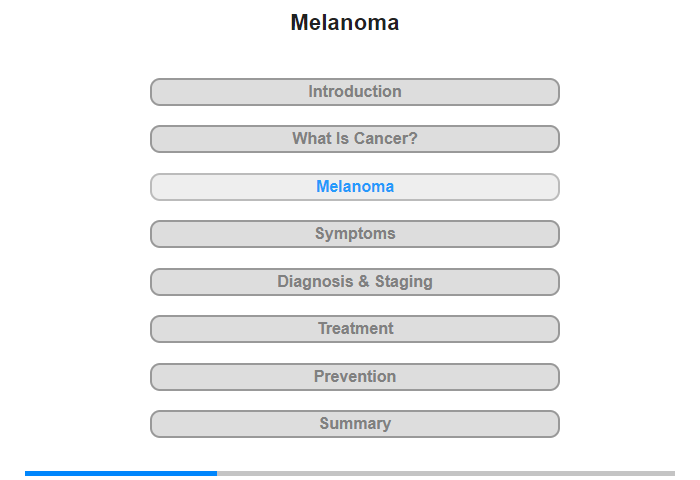Select the blue Melanoma link text

(x=355, y=187)
